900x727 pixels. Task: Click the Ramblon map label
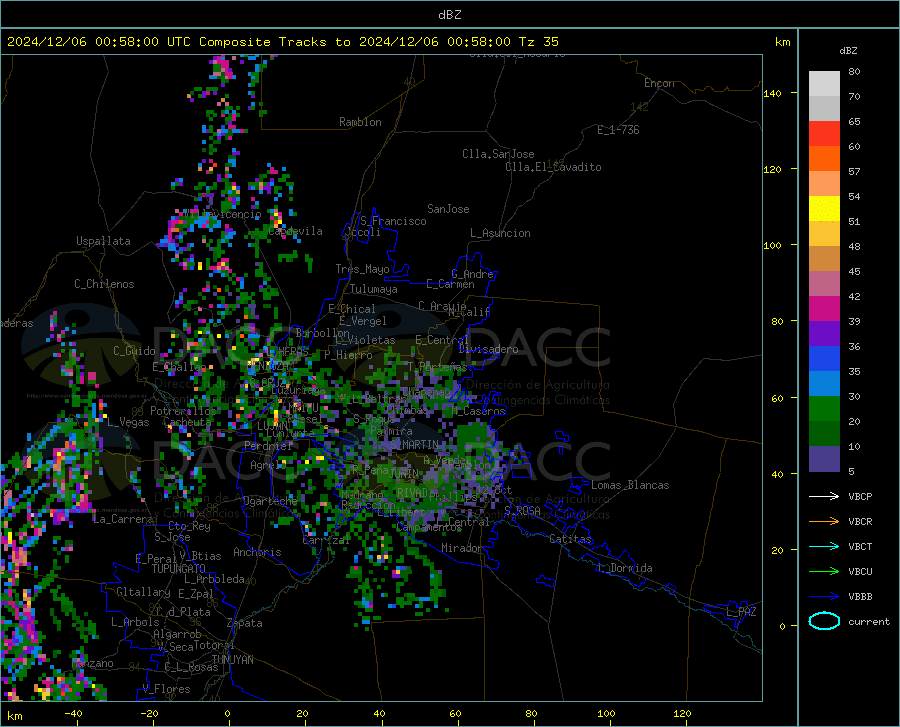pos(360,122)
